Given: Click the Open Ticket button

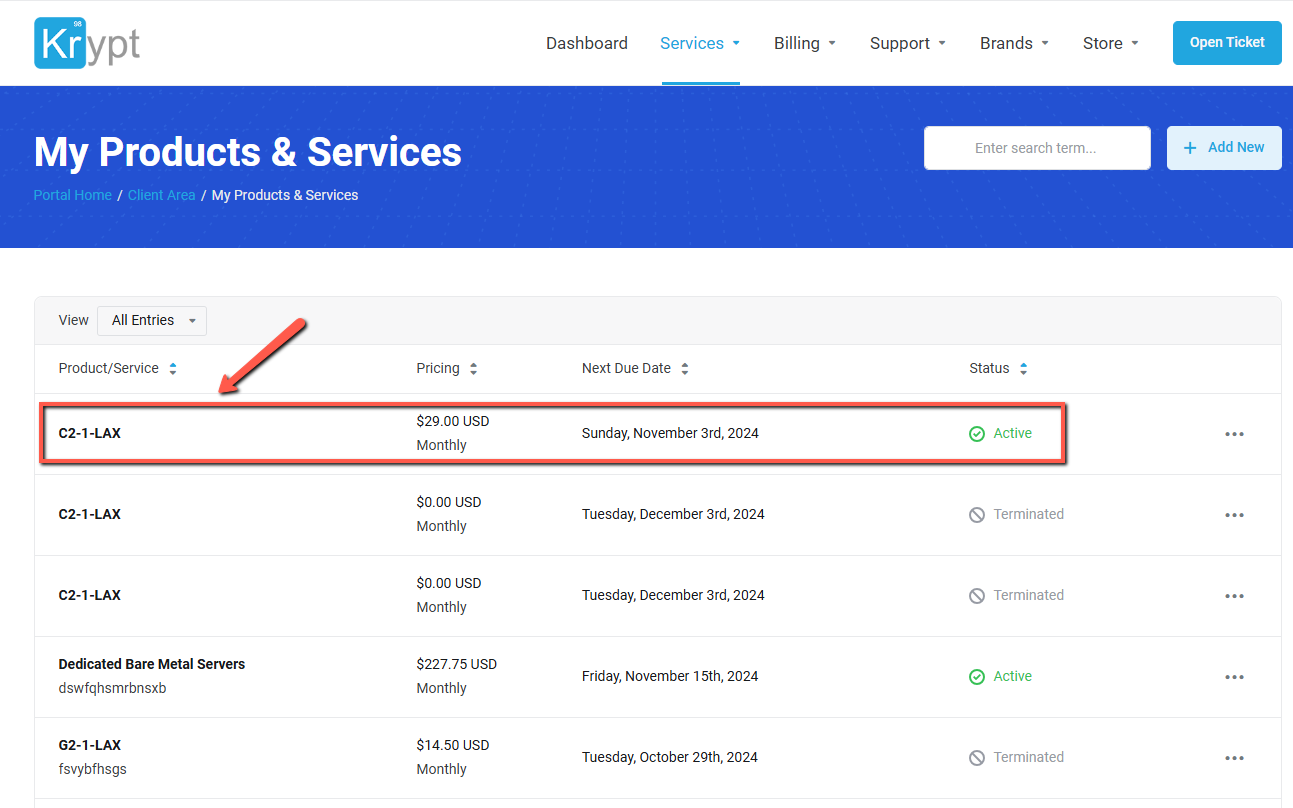Looking at the screenshot, I should tap(1226, 43).
